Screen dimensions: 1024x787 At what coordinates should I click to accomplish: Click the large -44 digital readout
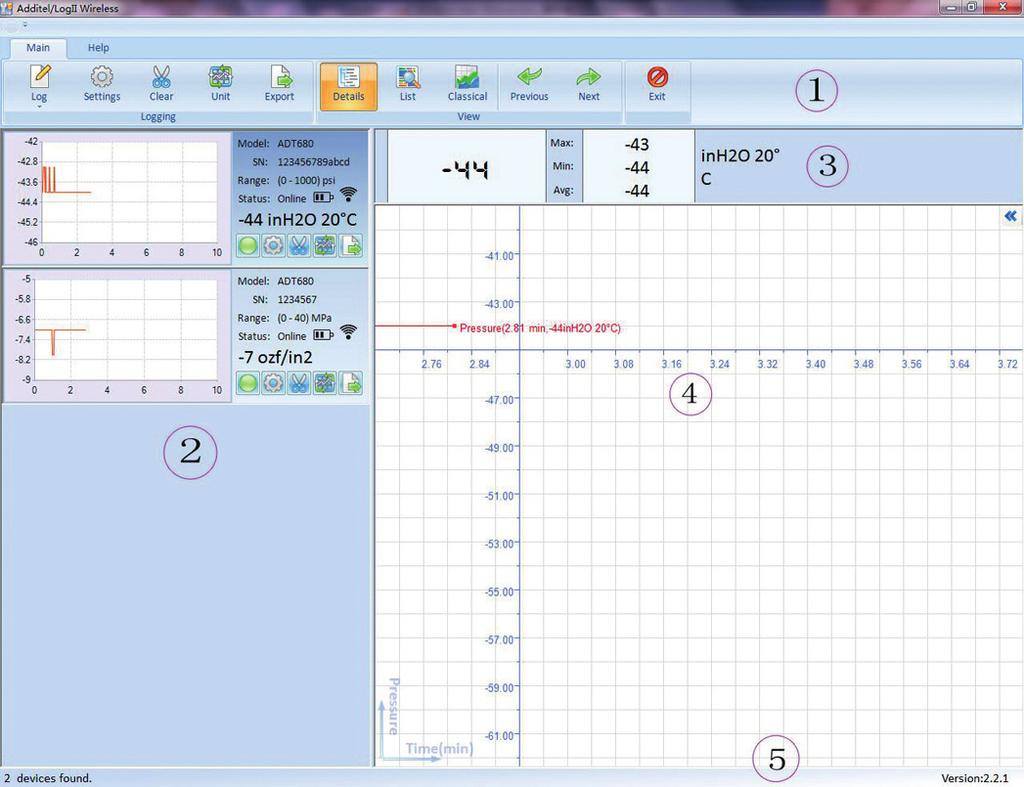(x=465, y=170)
